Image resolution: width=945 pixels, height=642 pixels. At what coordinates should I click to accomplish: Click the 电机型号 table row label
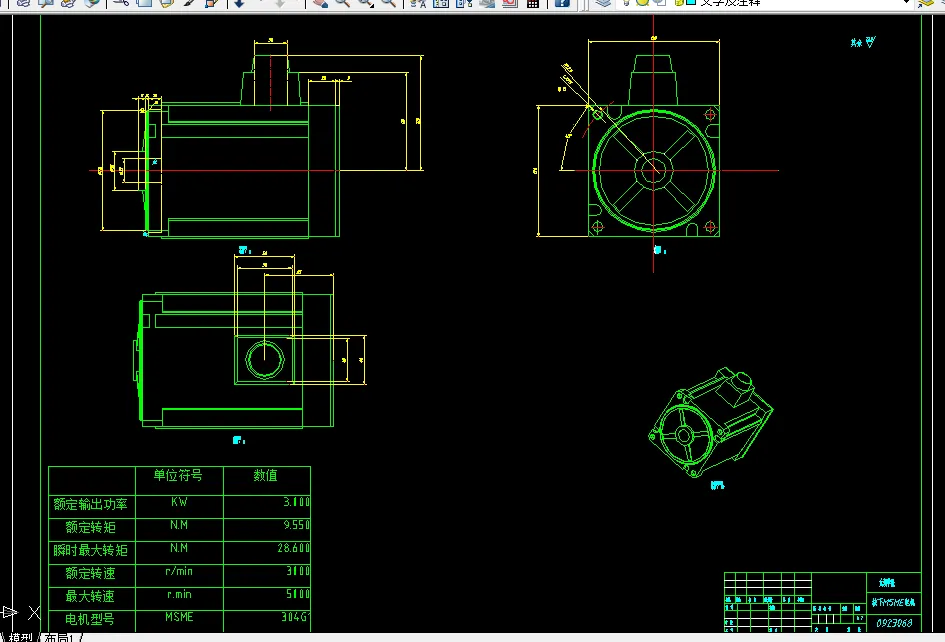90,619
